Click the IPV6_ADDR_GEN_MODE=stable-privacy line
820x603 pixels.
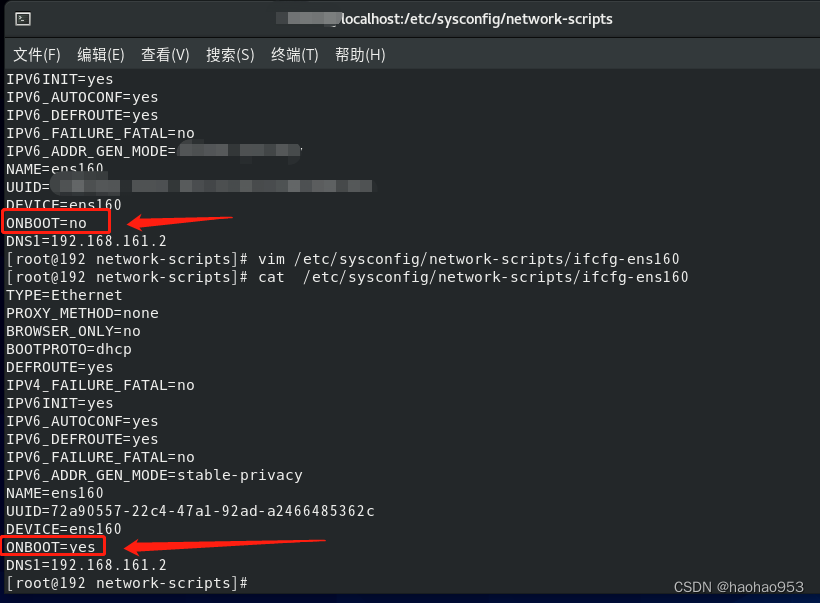150,474
